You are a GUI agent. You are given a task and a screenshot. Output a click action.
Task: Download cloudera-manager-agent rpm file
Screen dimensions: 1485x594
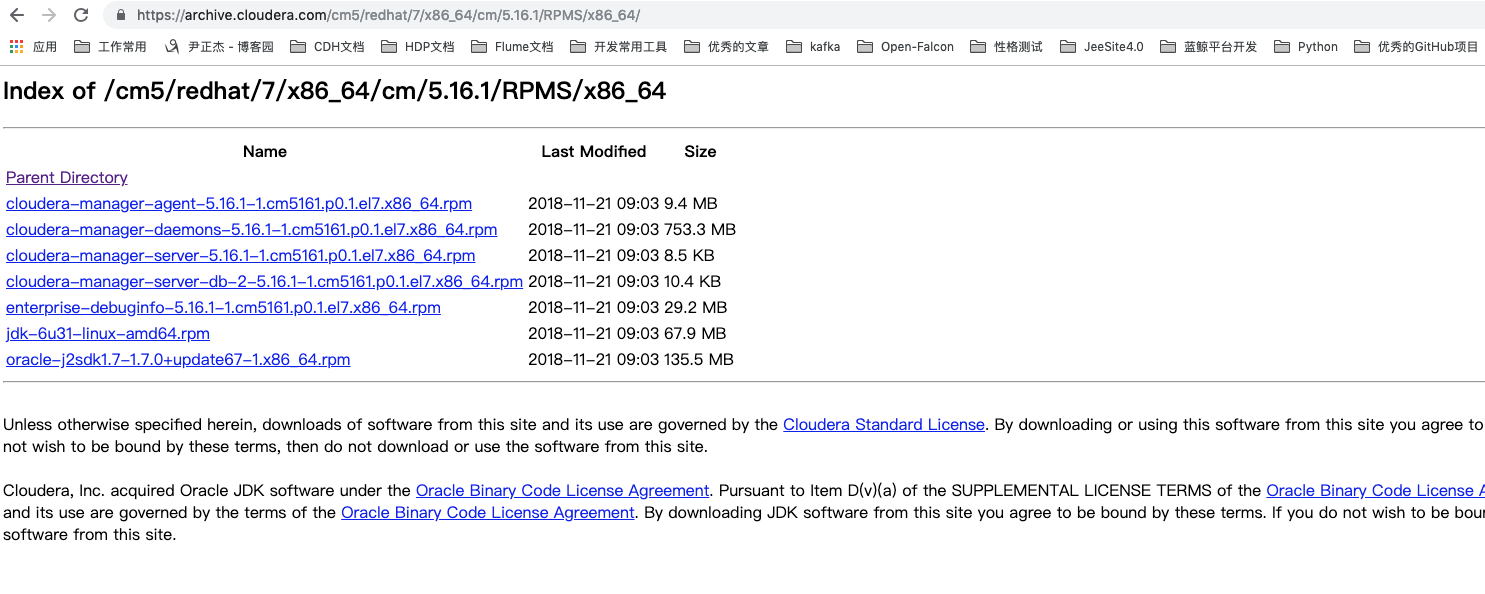pyautogui.click(x=239, y=203)
